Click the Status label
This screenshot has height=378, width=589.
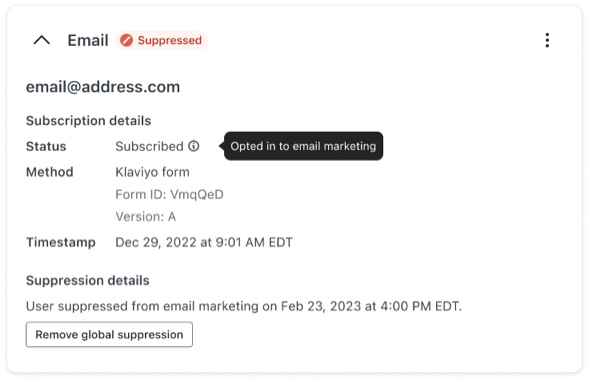[46, 146]
